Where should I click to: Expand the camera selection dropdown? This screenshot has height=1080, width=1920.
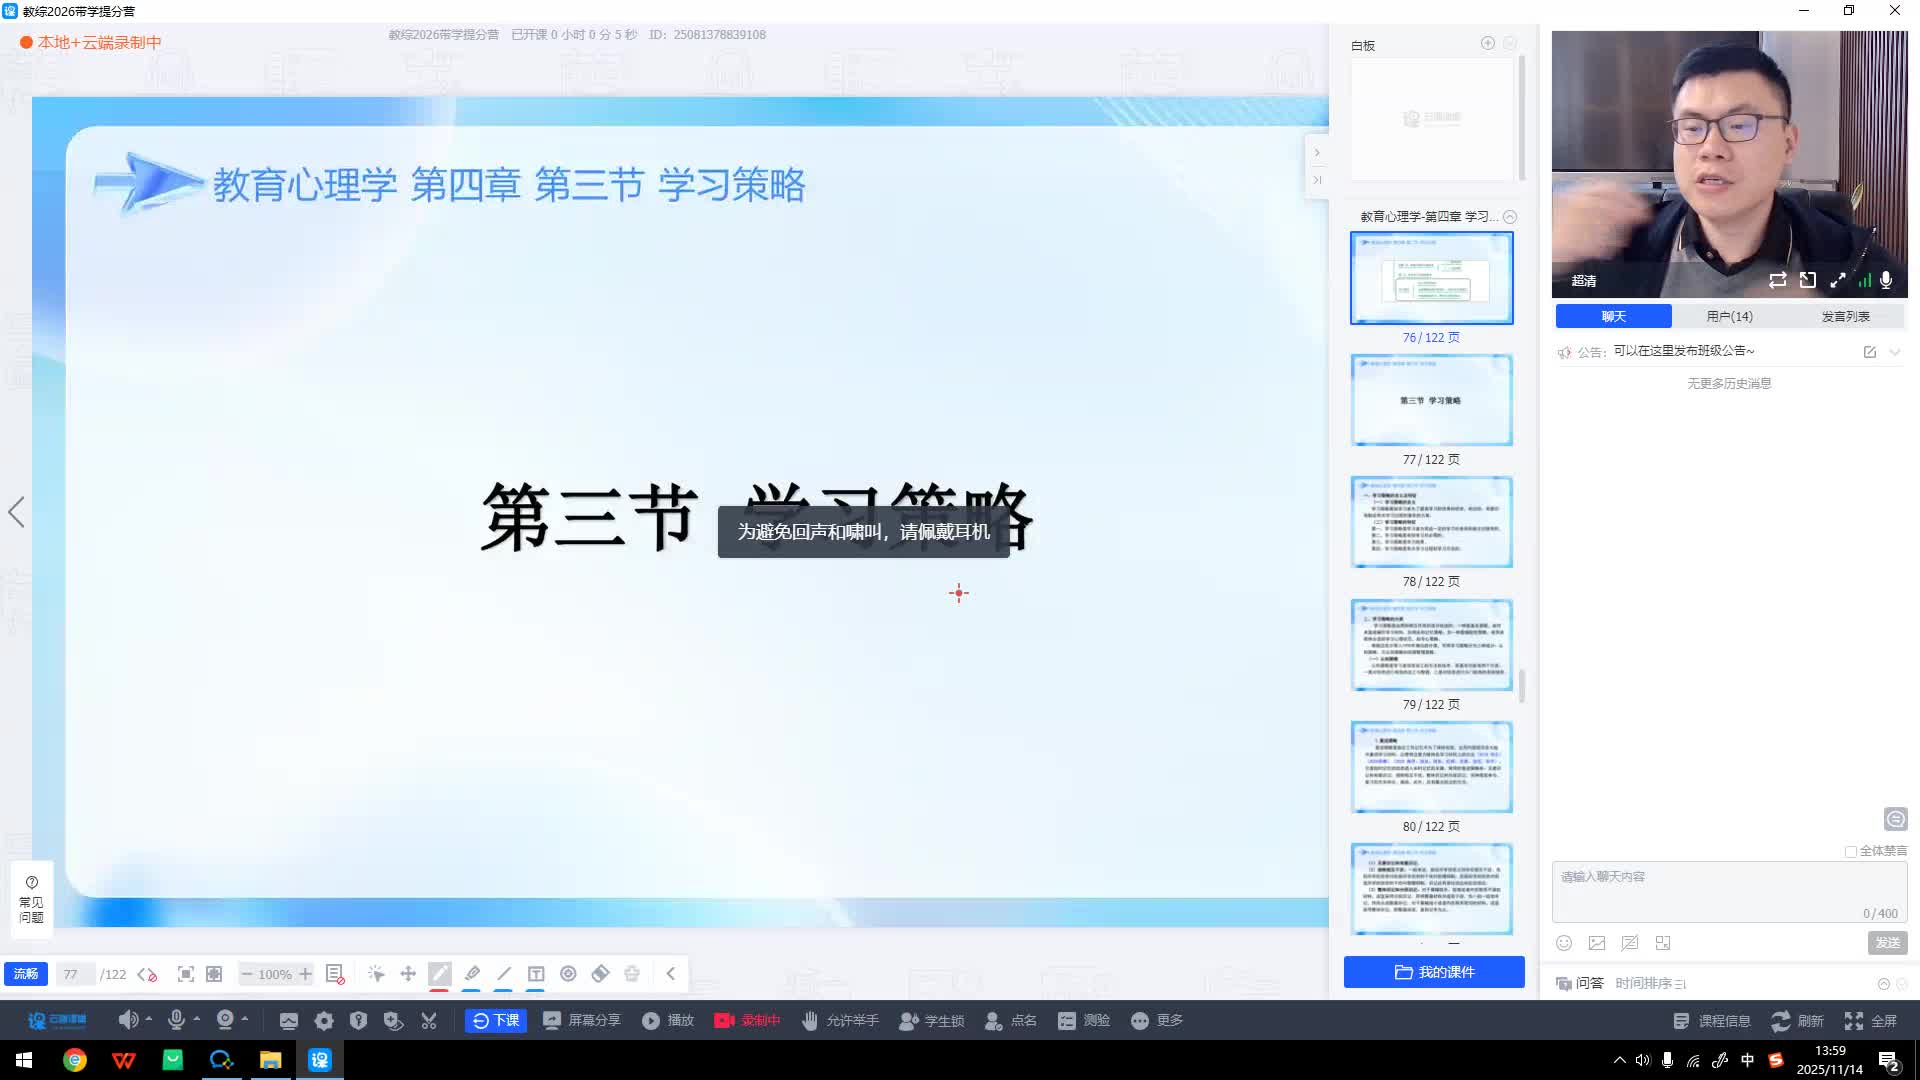[x=245, y=1020]
